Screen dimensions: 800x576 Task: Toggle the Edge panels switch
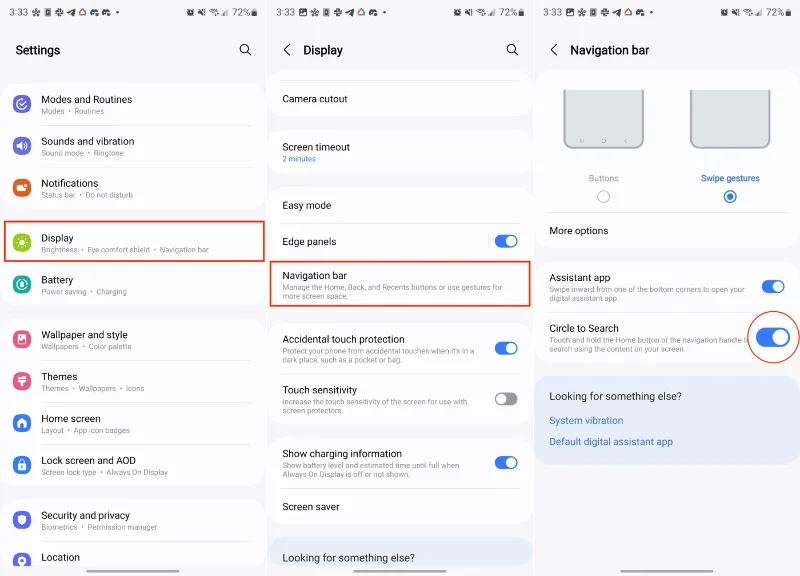point(506,241)
